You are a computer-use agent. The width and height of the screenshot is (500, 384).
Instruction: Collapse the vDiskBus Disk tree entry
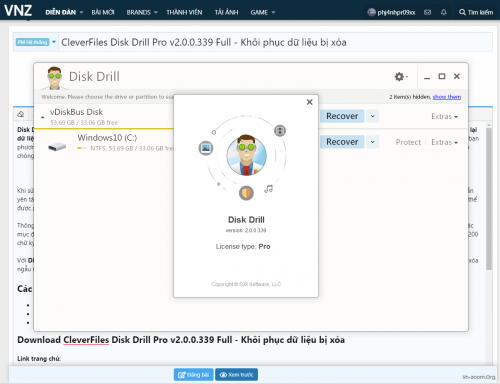click(x=43, y=117)
